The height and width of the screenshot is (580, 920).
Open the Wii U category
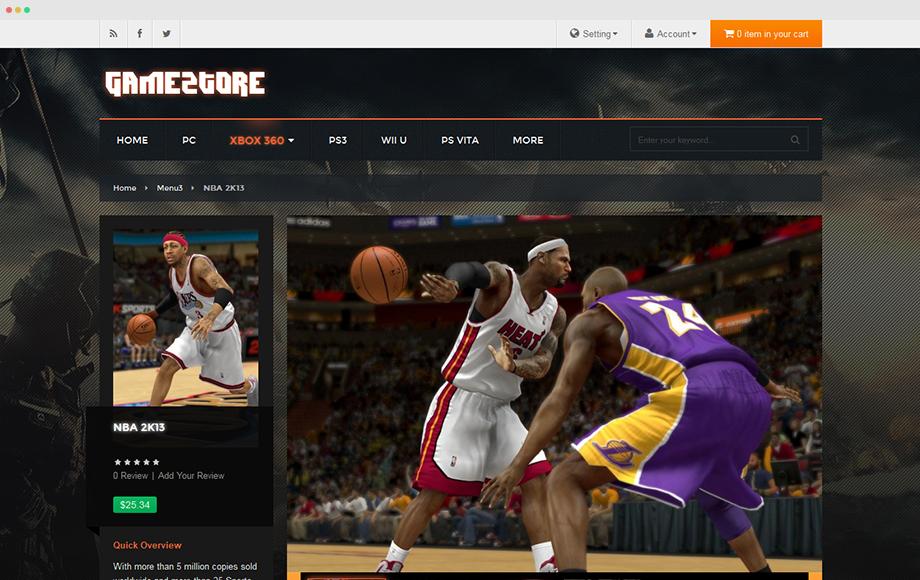[394, 140]
